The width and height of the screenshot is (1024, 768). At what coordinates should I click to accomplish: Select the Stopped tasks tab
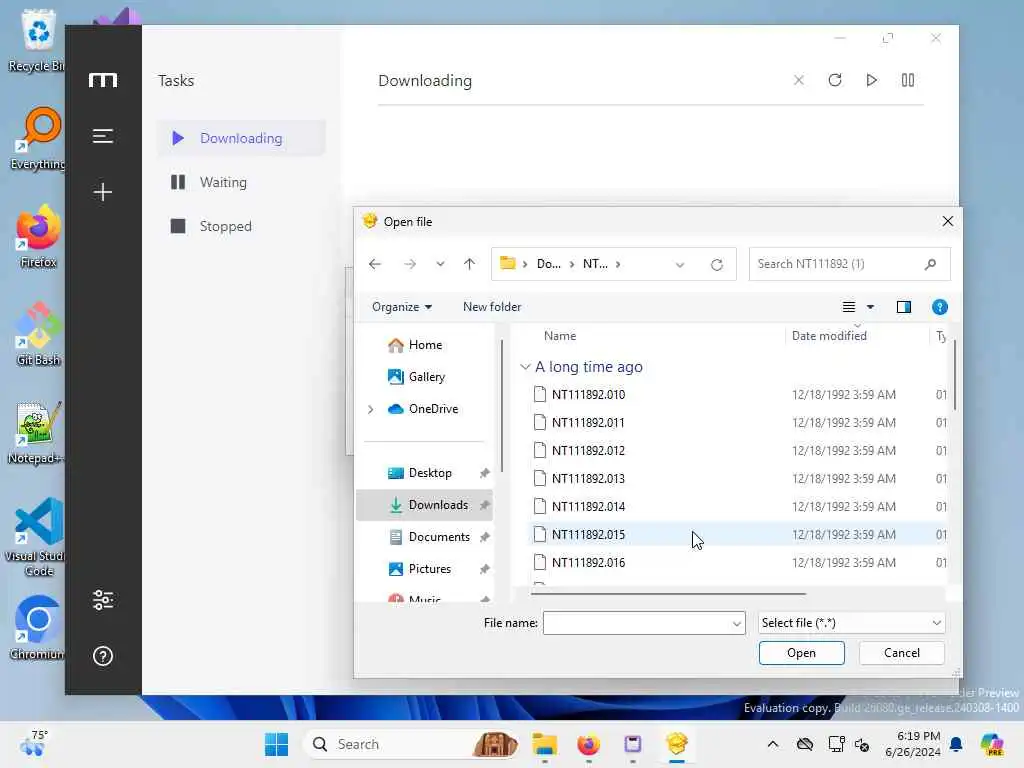[x=241, y=226]
